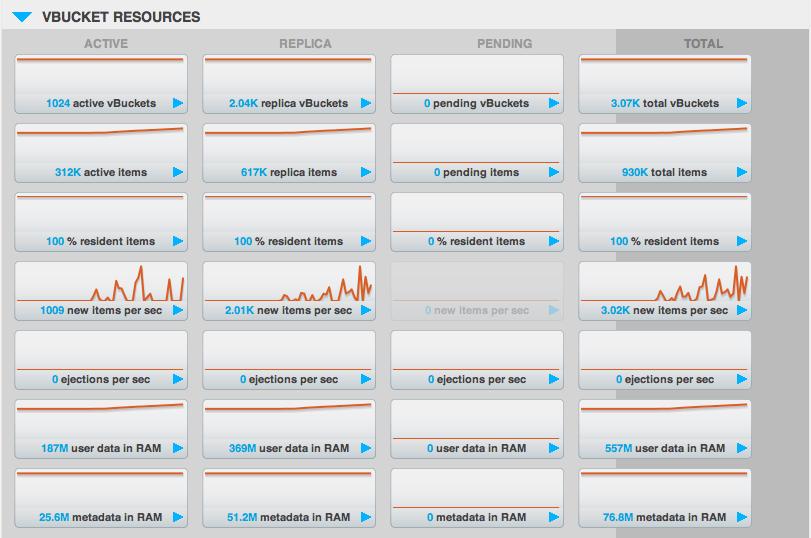Select the pending user data in RAM graph
The width and height of the screenshot is (811, 538).
(x=476, y=420)
